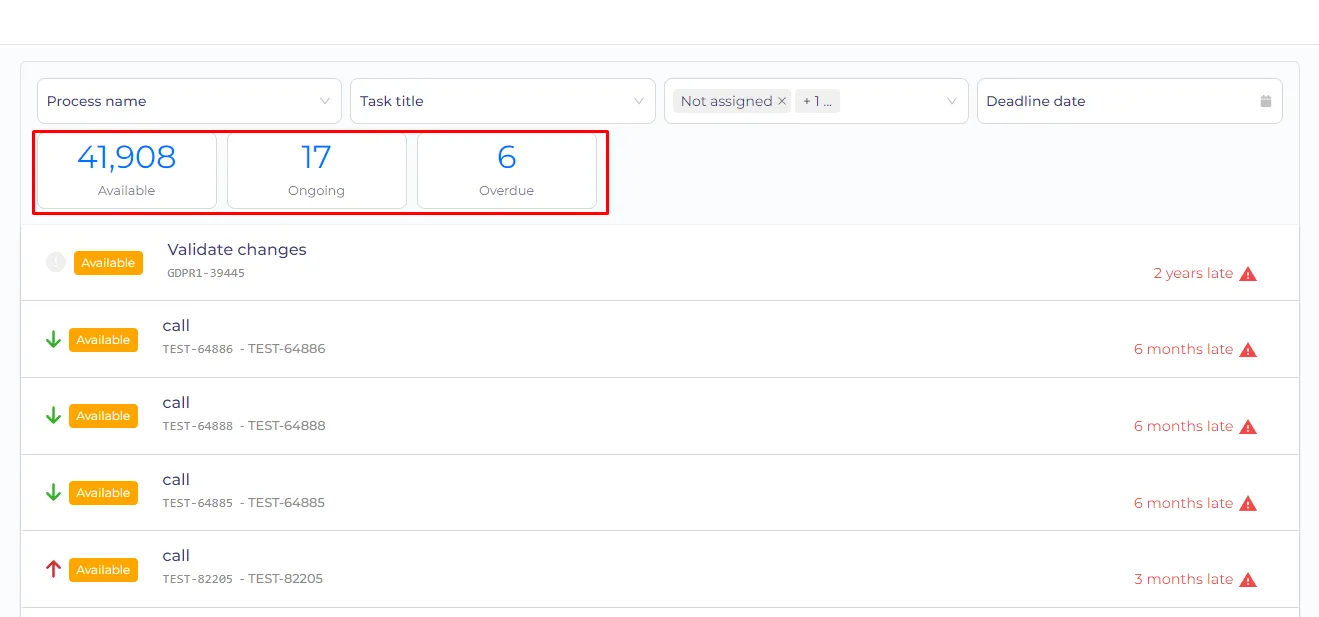Click the Available badge in the TEST-64886 row
The height and width of the screenshot is (617, 1319).
[x=103, y=340]
